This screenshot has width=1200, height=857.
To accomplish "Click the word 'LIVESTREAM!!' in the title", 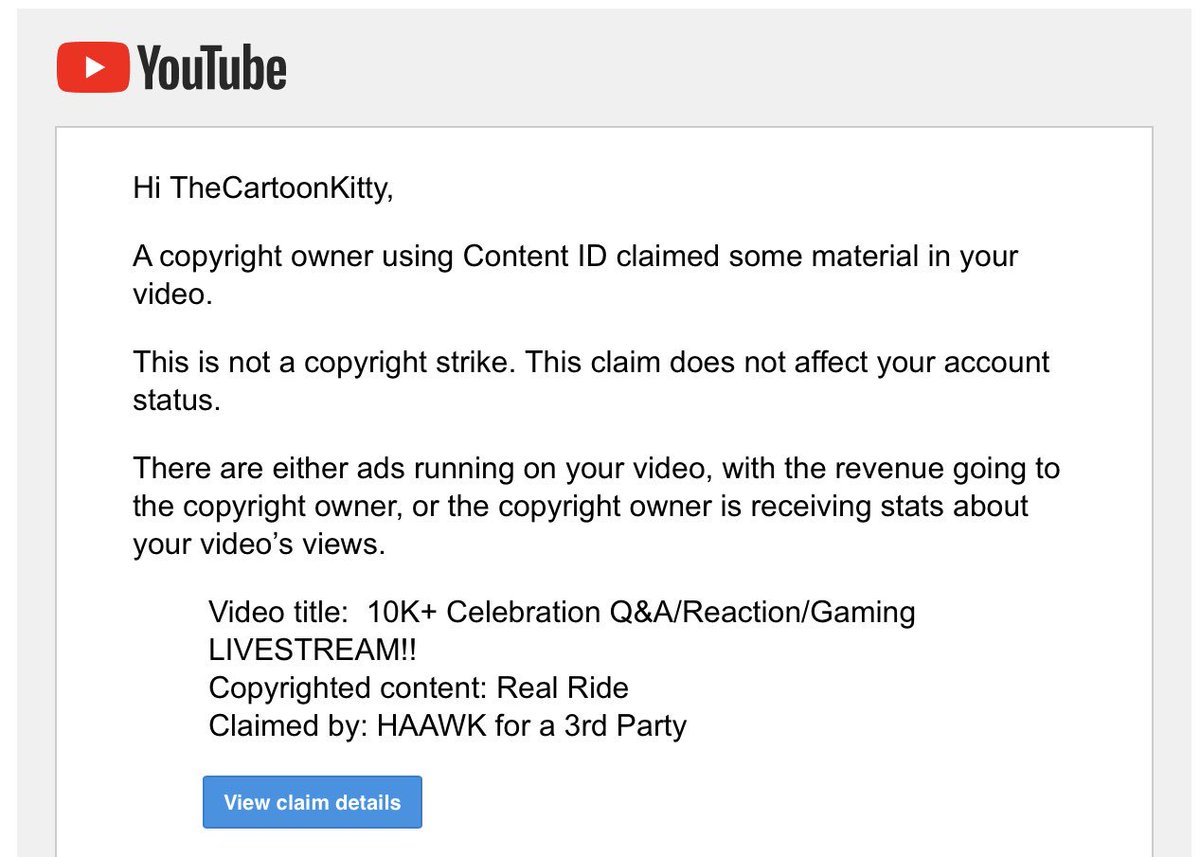I will pyautogui.click(x=313, y=650).
